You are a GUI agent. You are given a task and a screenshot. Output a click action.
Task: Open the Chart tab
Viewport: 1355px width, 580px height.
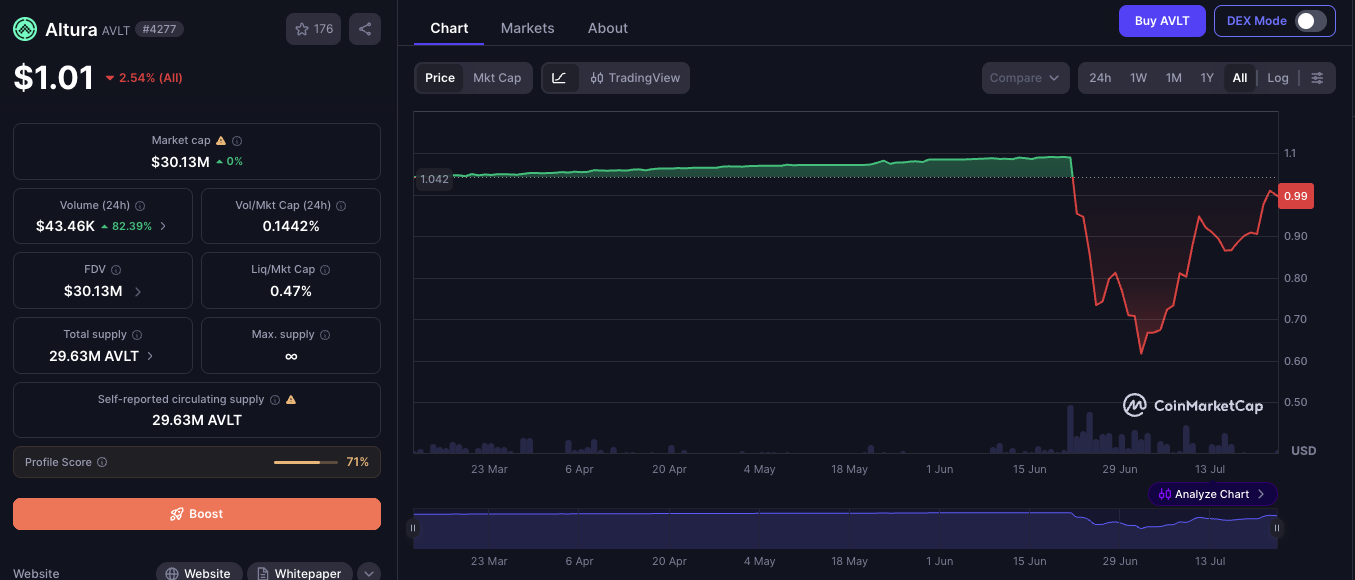tap(449, 28)
